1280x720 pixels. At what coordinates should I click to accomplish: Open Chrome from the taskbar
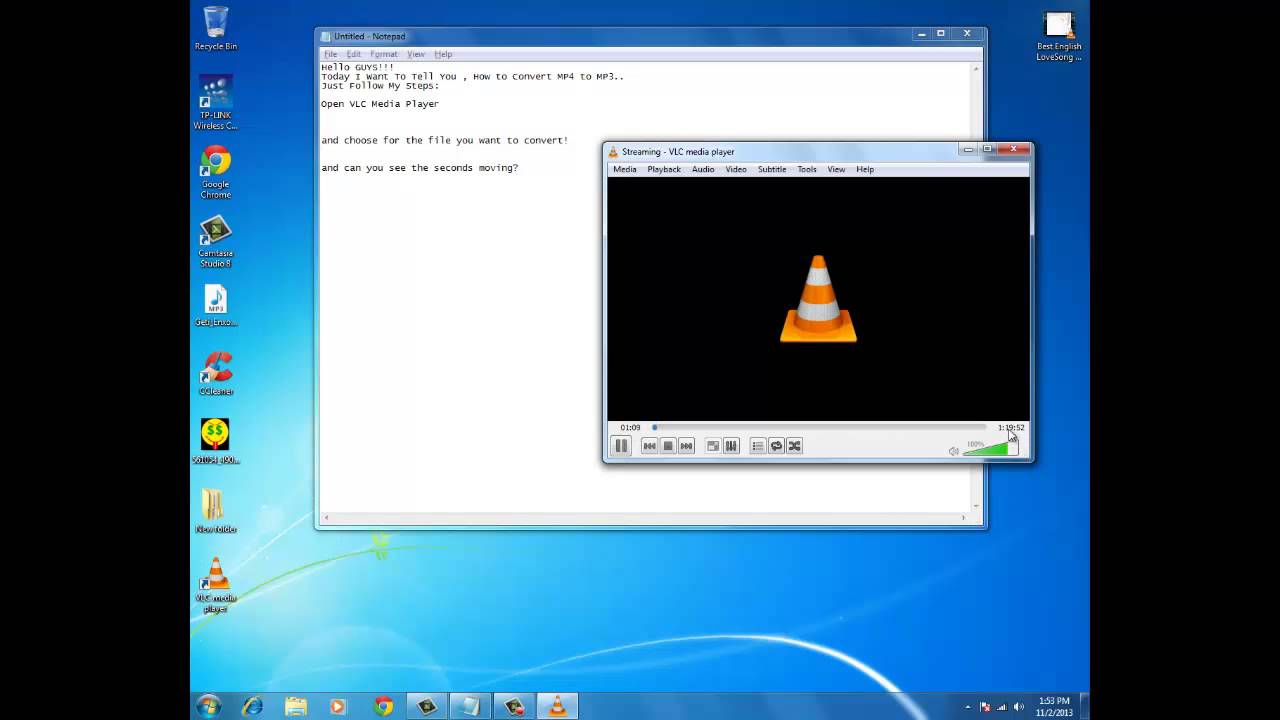point(383,706)
